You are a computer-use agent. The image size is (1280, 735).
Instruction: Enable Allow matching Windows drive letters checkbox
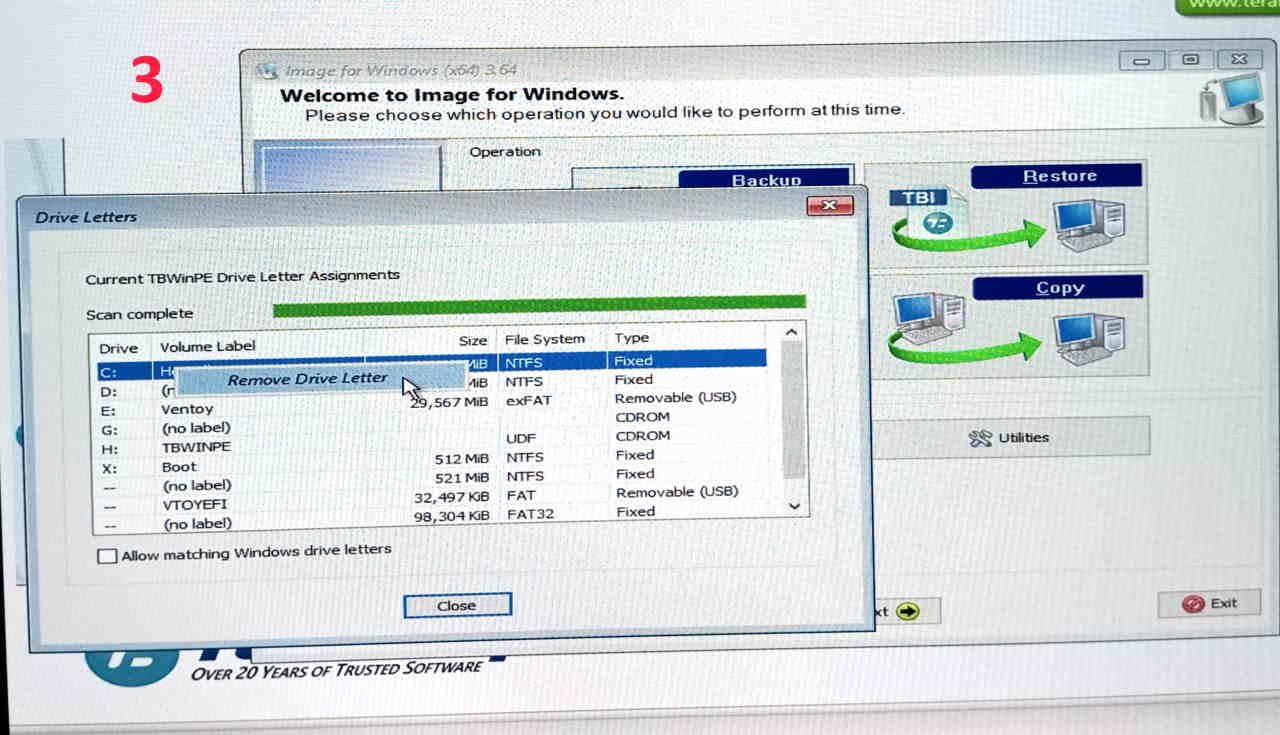click(x=107, y=556)
